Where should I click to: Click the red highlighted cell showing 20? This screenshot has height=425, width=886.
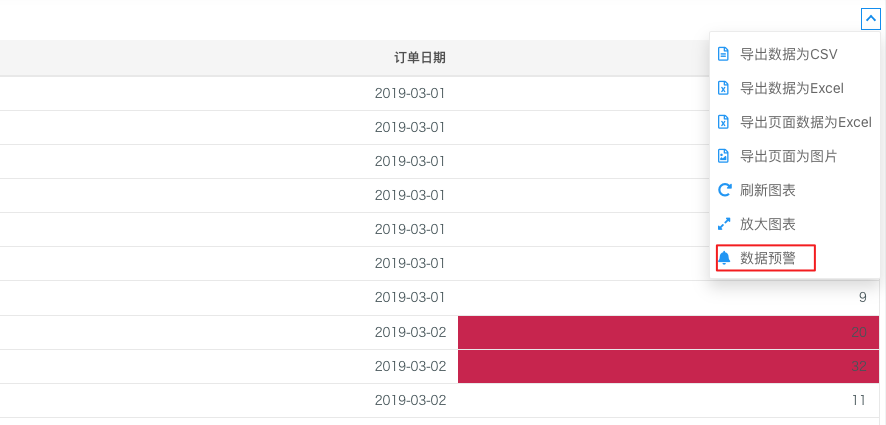[x=668, y=332]
